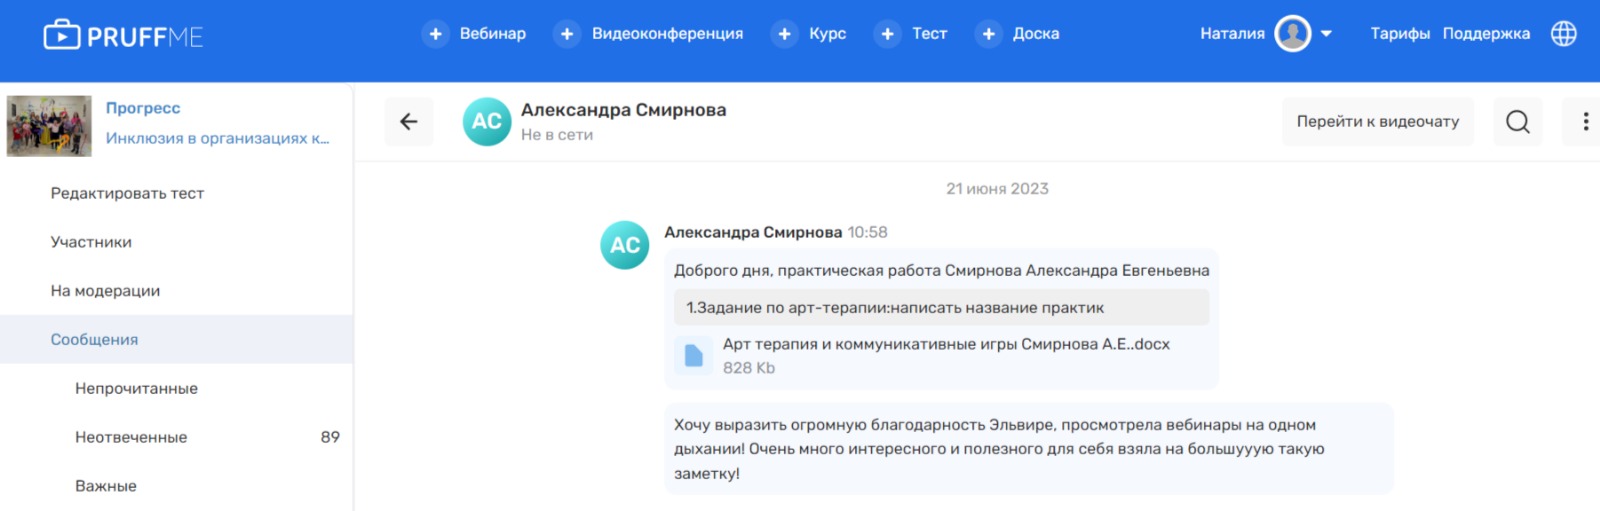Viewport: 1600px width, 511px height.
Task: Click the Наталия profile avatar
Action: [1293, 34]
